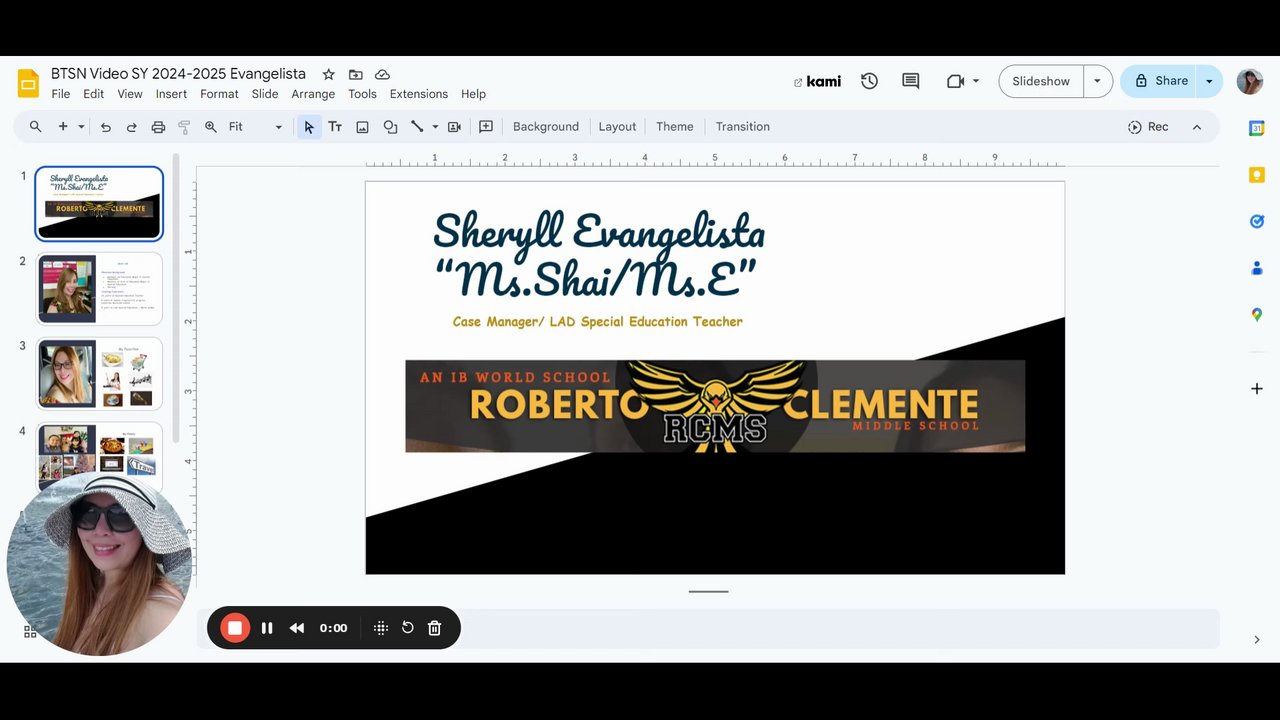Open the new slide layout dropdown arrow
Image resolution: width=1280 pixels, height=720 pixels.
coord(79,127)
